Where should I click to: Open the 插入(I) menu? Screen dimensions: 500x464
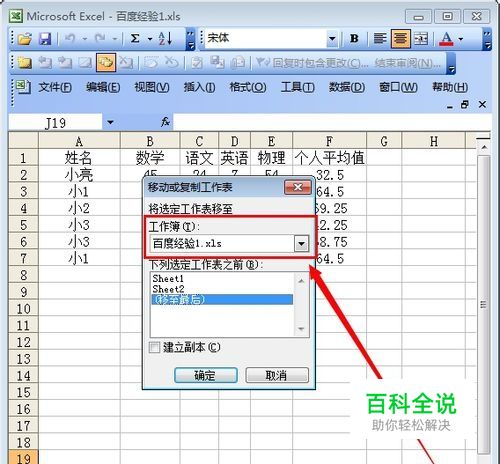pos(199,87)
